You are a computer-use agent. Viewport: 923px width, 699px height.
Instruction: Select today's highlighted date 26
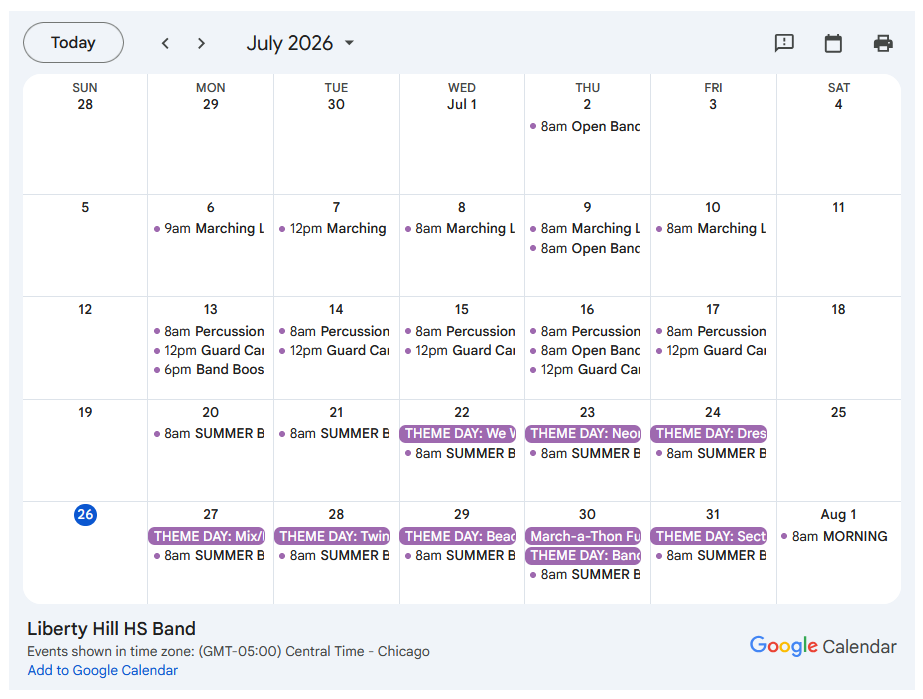(85, 515)
